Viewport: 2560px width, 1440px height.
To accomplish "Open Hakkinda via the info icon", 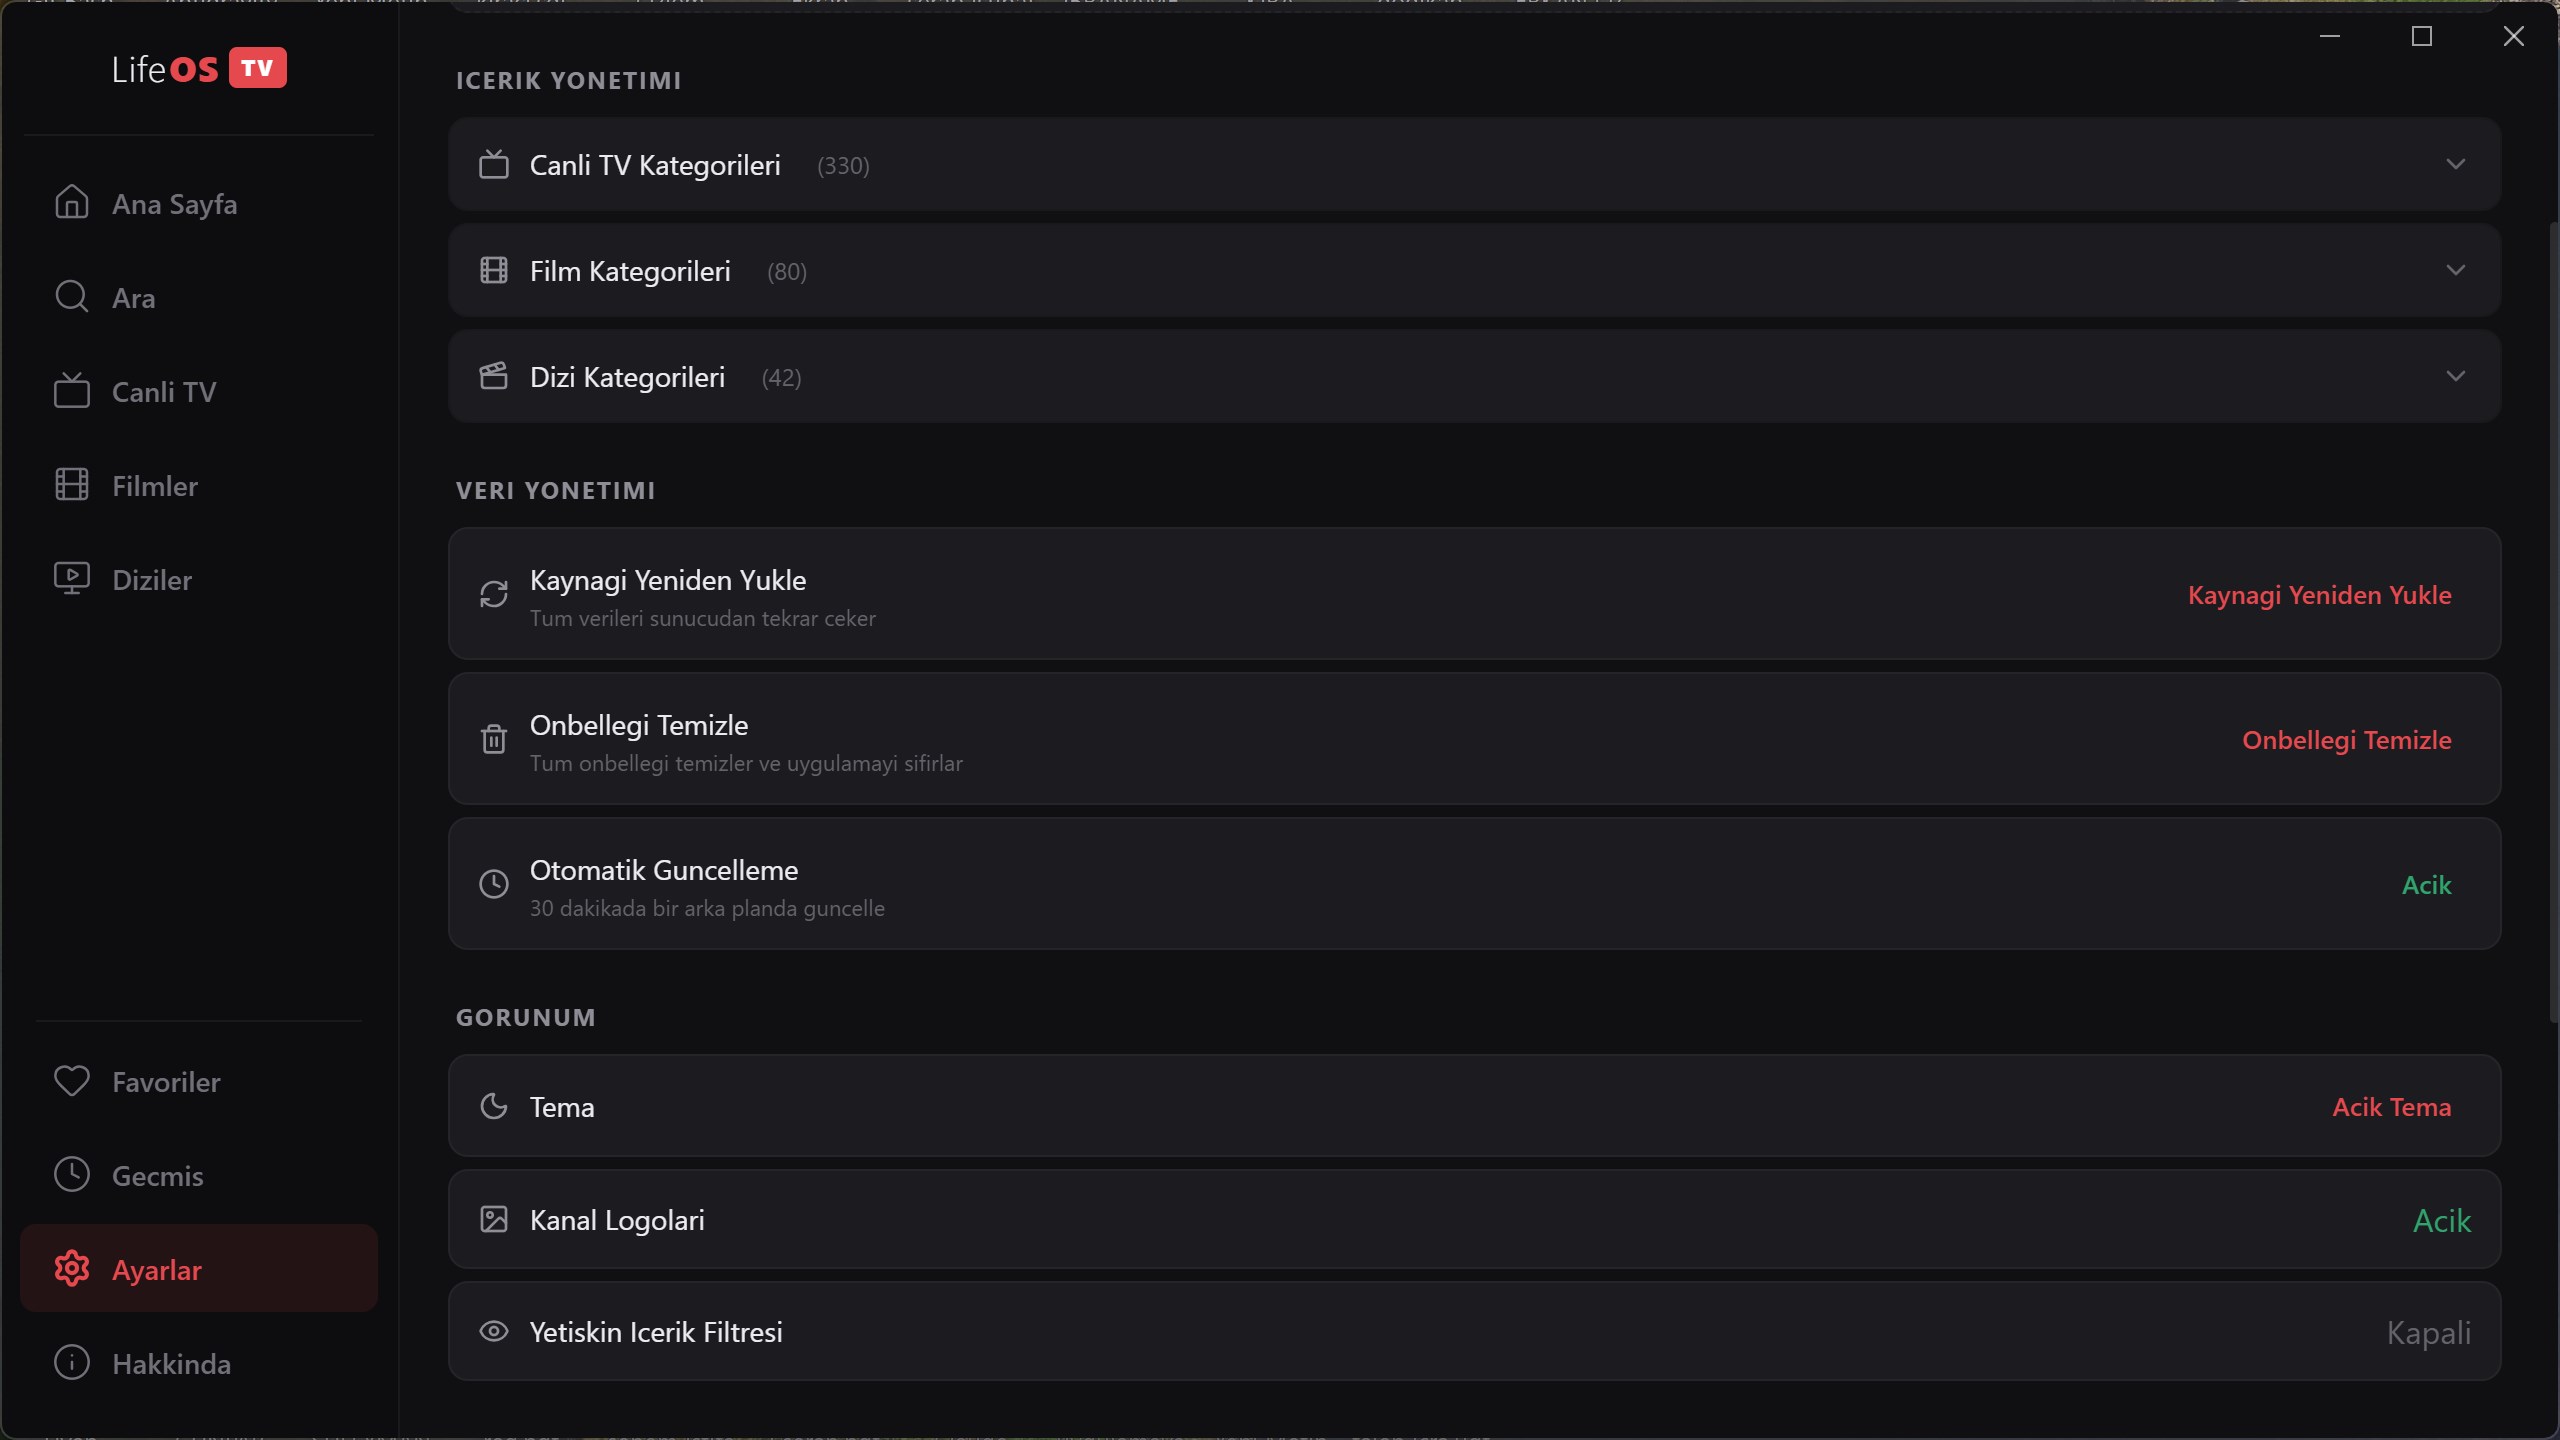I will tap(71, 1362).
